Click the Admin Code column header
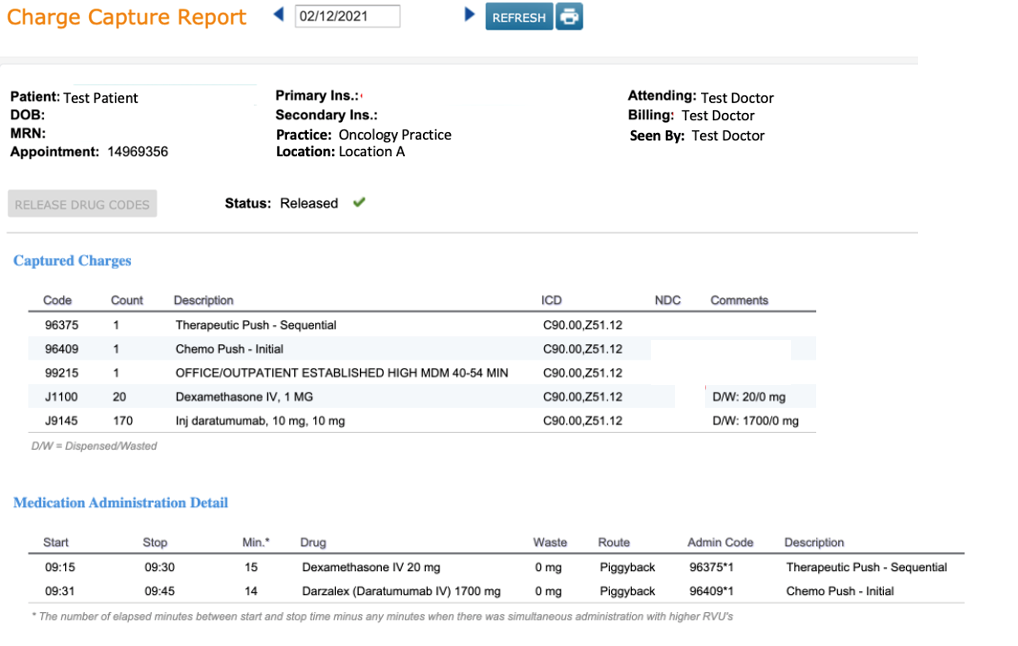Image resolution: width=1018 pixels, height=646 pixels. click(x=720, y=542)
